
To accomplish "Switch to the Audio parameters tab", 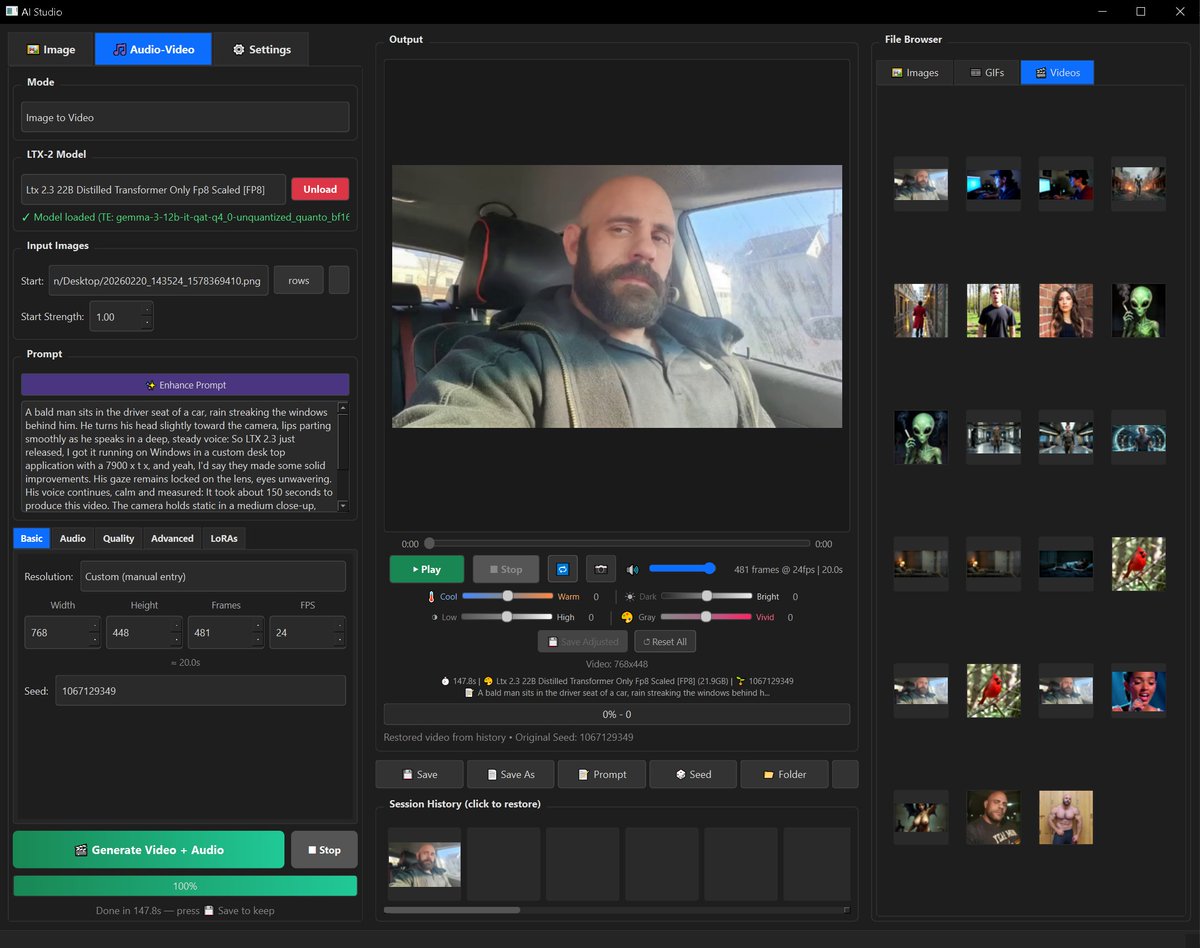I will tap(73, 538).
